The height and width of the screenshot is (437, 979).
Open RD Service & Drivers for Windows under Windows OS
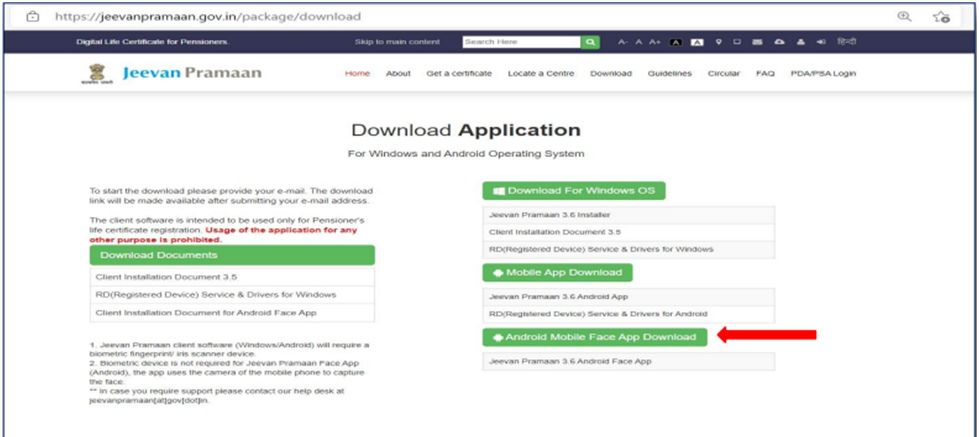628,250
